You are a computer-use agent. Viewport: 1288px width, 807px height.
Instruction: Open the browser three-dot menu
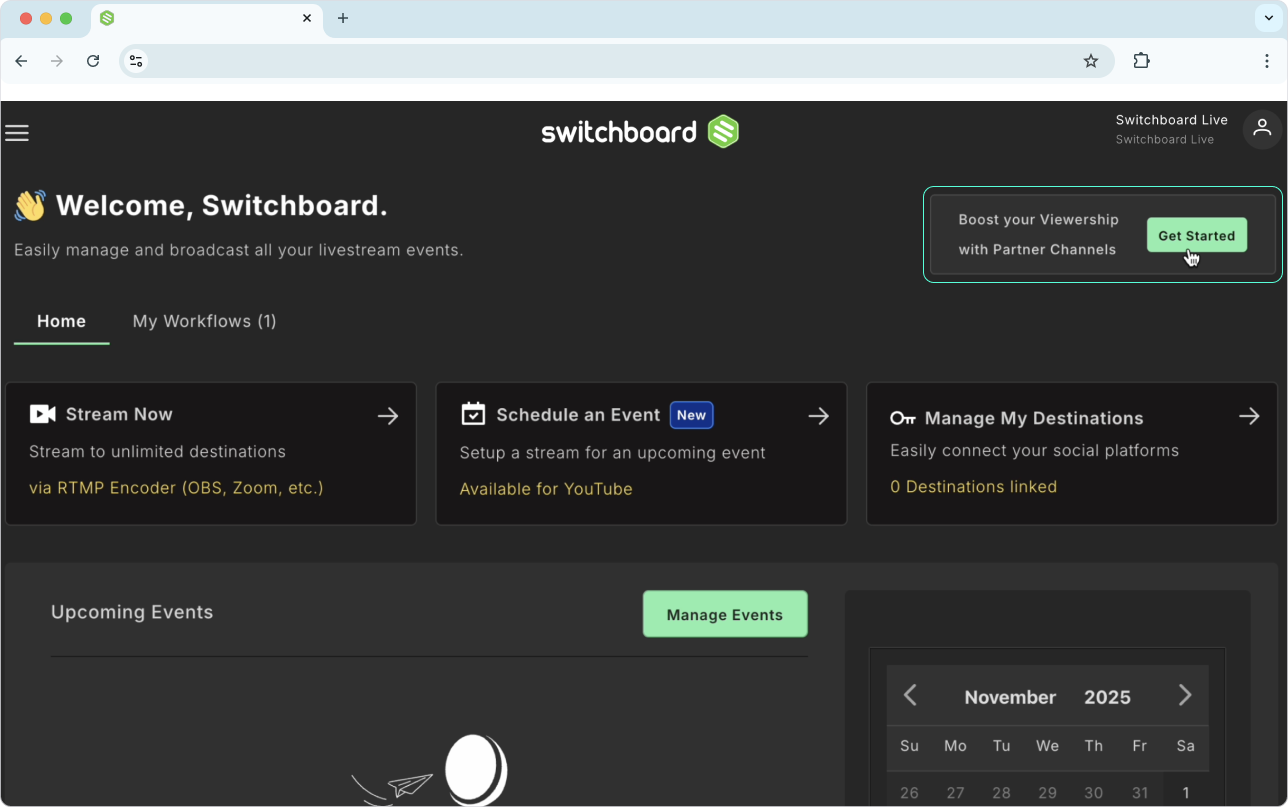[1267, 61]
